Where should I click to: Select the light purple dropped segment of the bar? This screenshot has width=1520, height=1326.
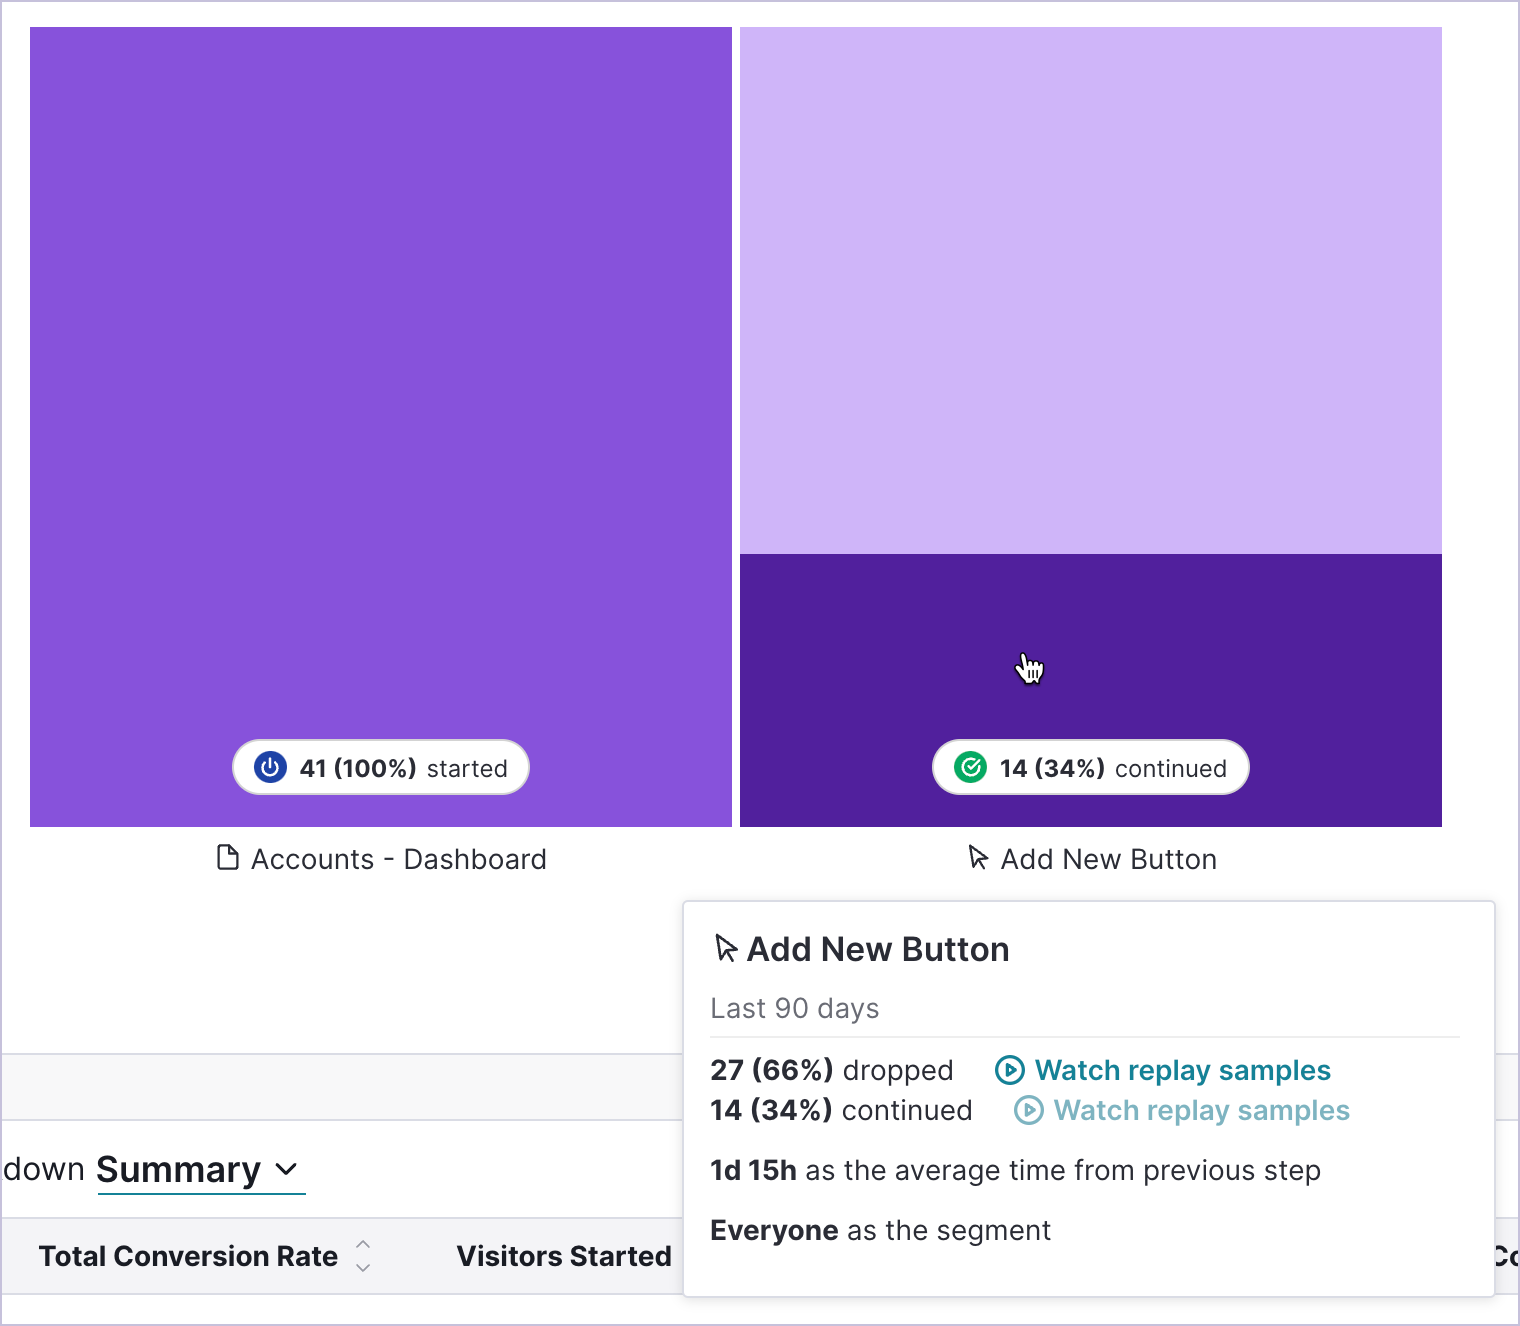tap(1090, 290)
